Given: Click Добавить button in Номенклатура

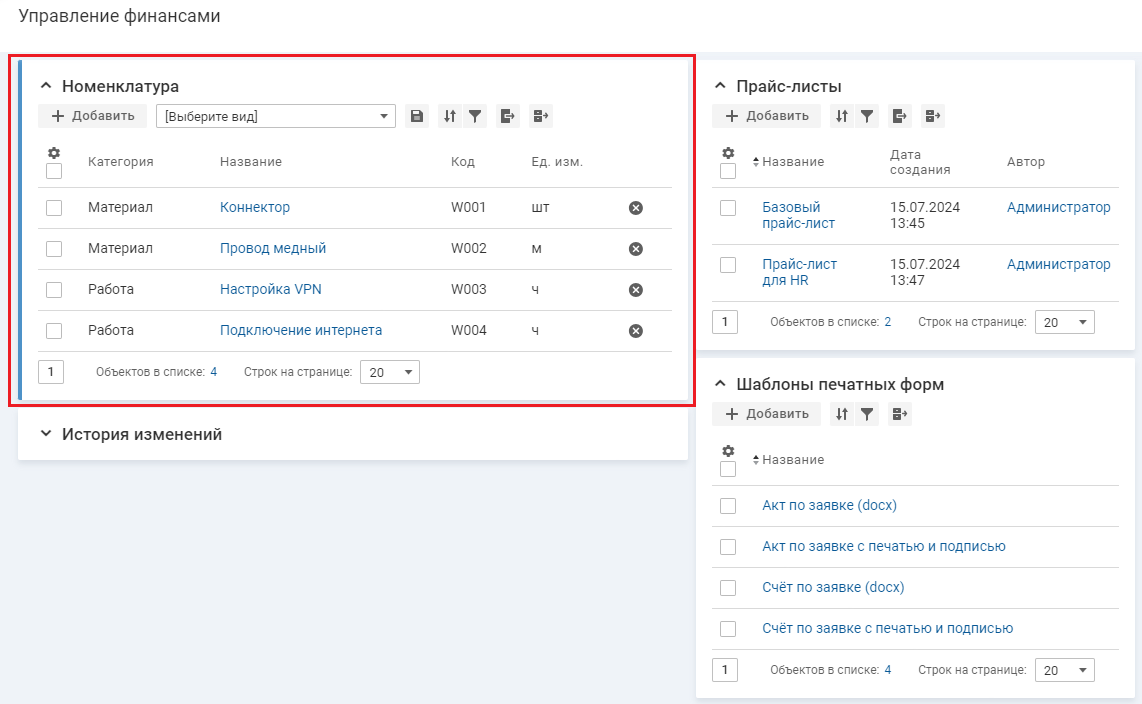Looking at the screenshot, I should [x=93, y=116].
